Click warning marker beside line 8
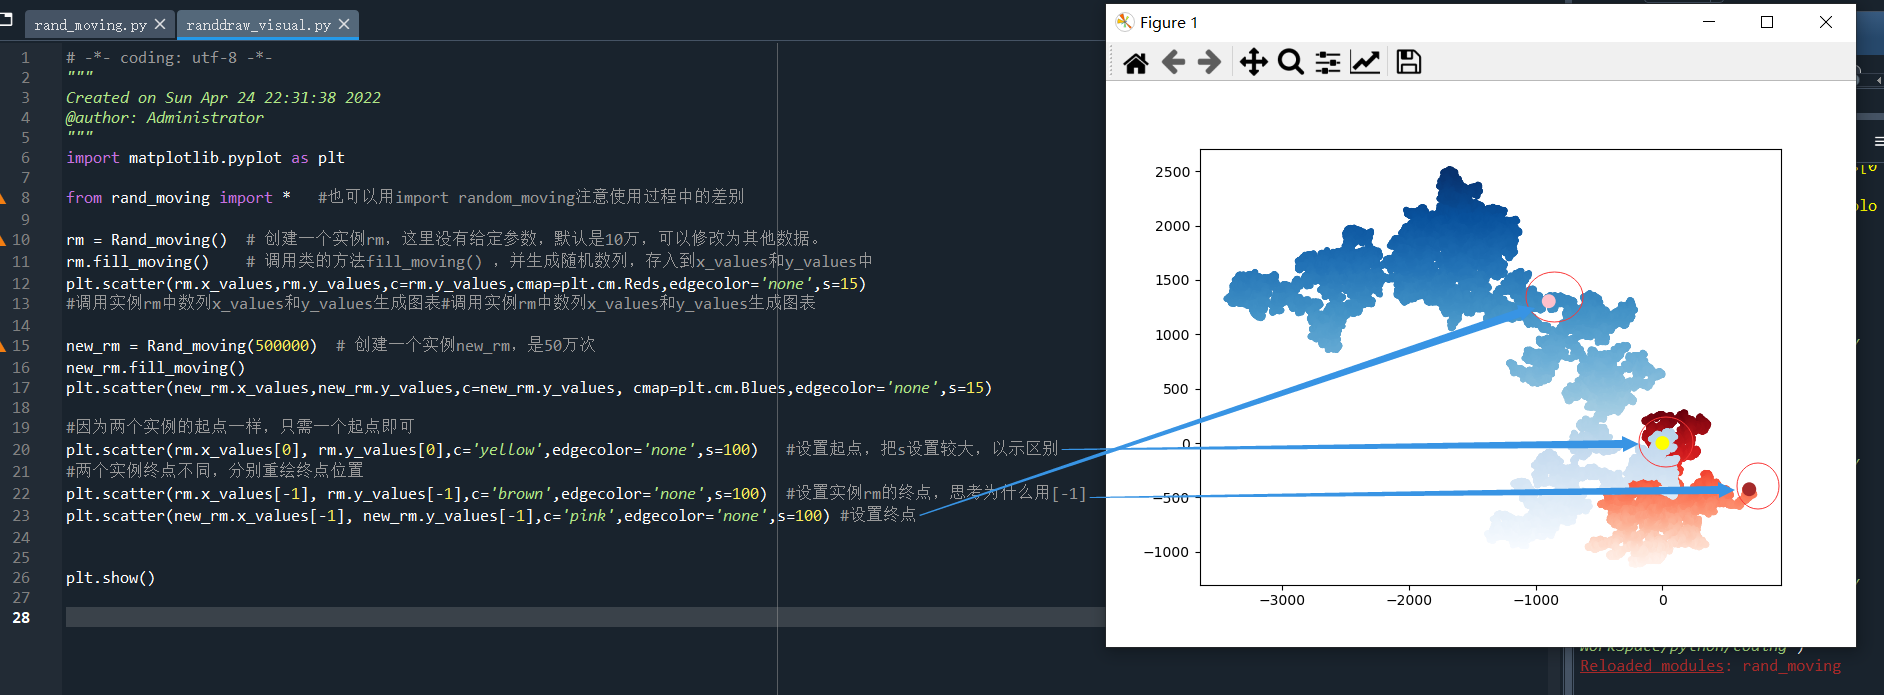Screen dimensions: 1884x695 pos(3,198)
